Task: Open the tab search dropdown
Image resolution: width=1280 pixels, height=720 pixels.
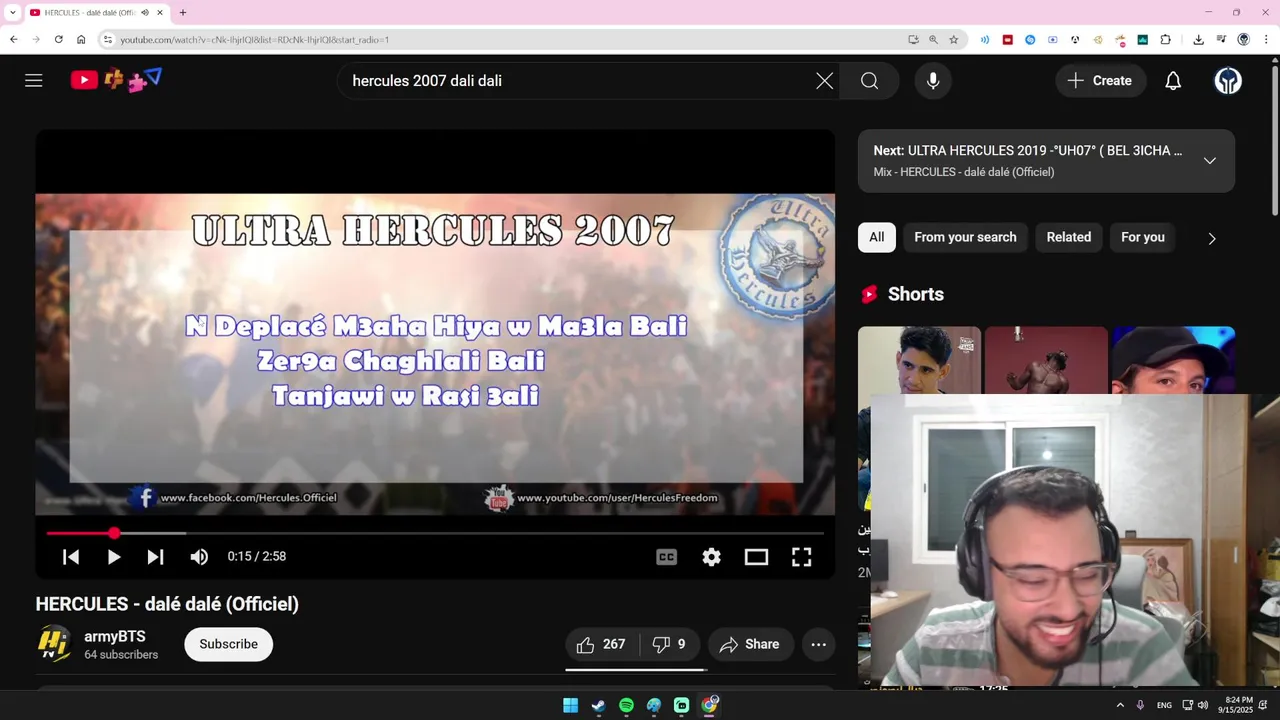Action: tap(12, 13)
